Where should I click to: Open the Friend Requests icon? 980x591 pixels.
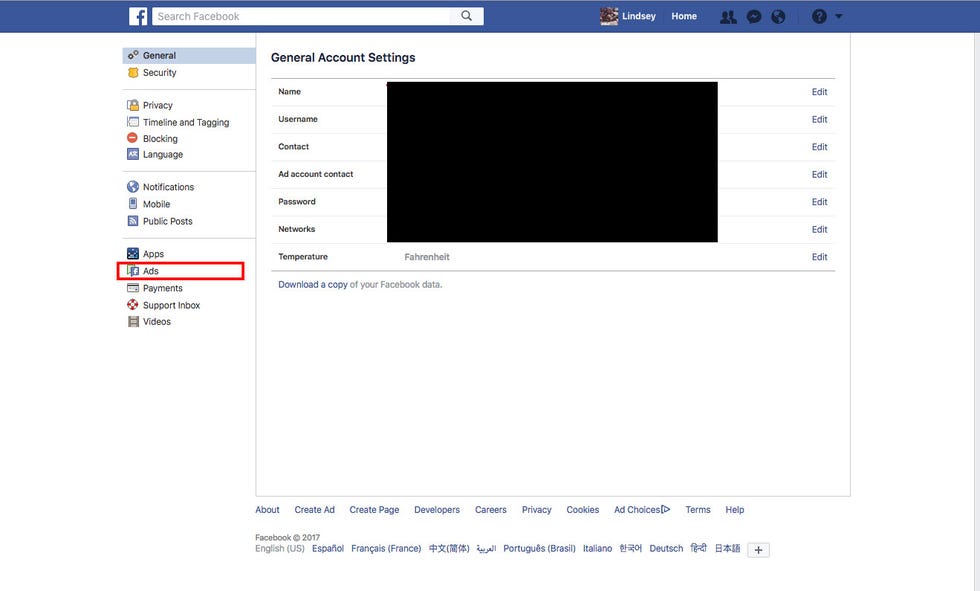coord(728,17)
